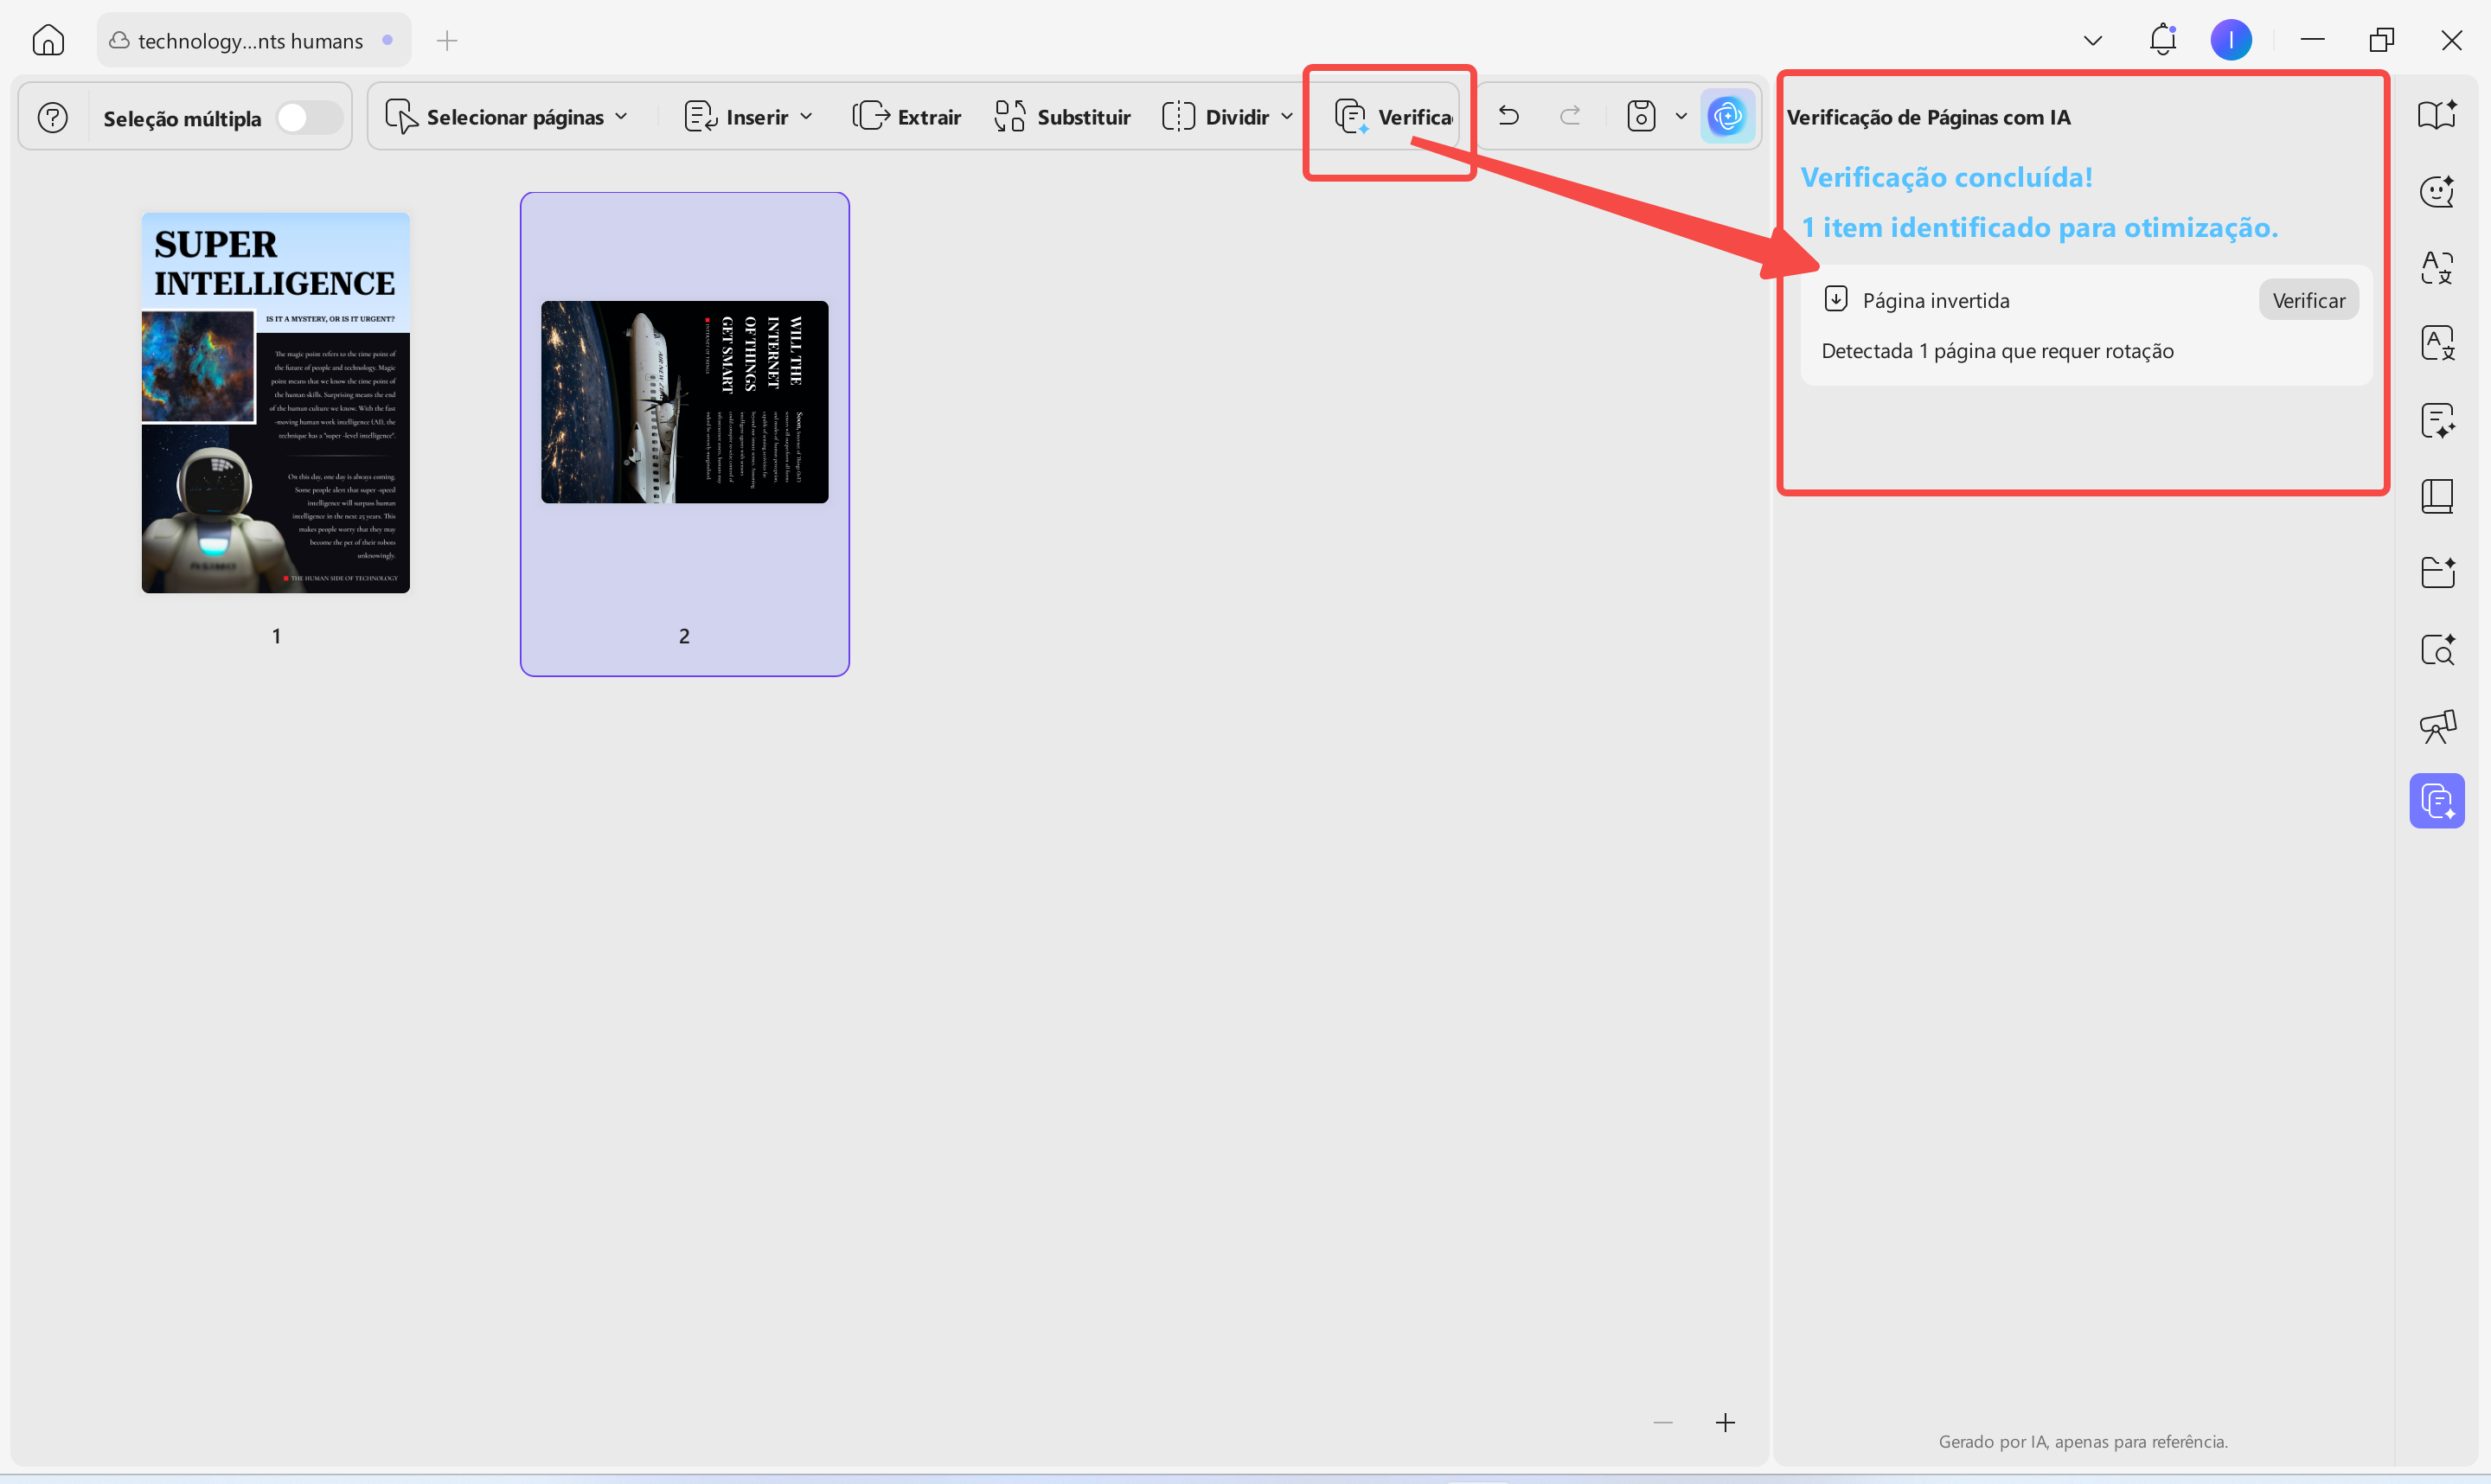Click the Verificar button for inverted page

tap(2308, 300)
